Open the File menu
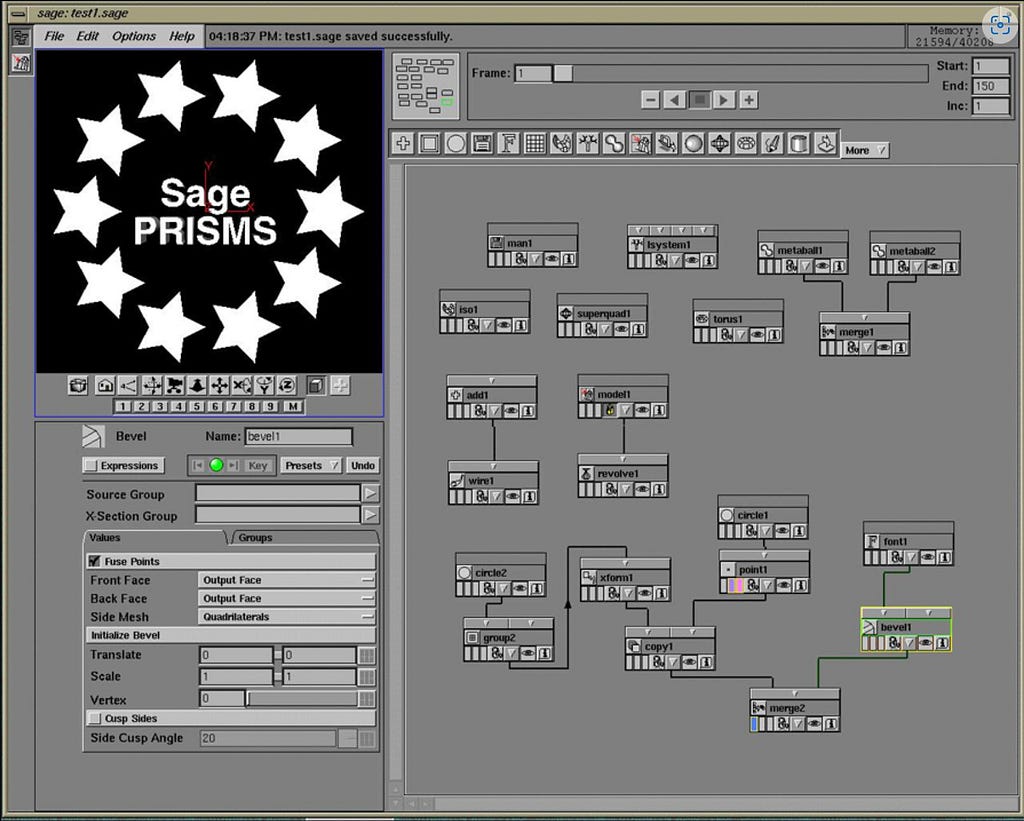This screenshot has height=821, width=1024. (x=54, y=36)
